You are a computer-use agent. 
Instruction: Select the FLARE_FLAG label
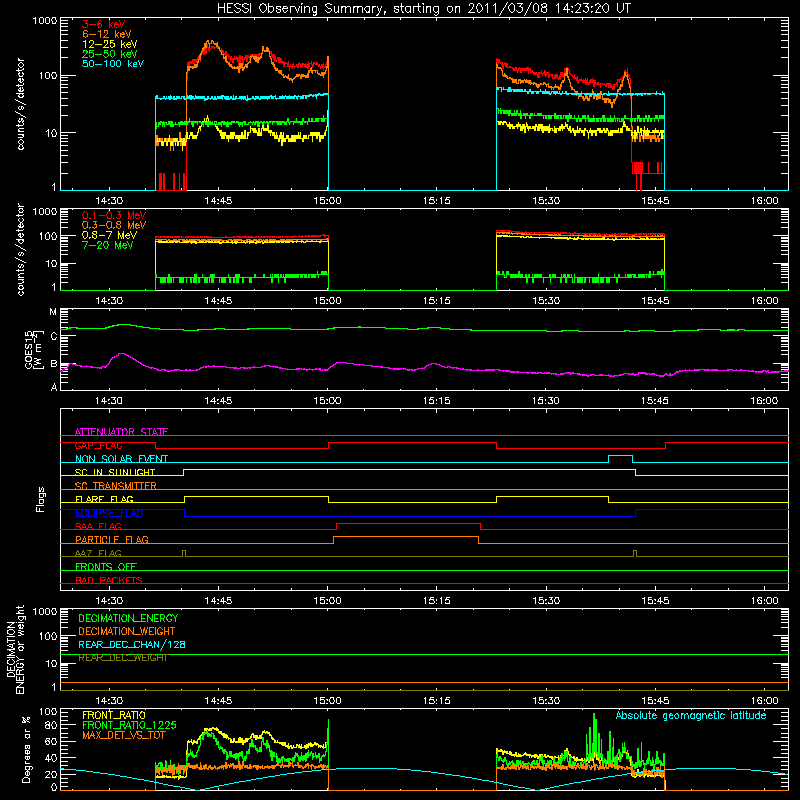coord(104,499)
